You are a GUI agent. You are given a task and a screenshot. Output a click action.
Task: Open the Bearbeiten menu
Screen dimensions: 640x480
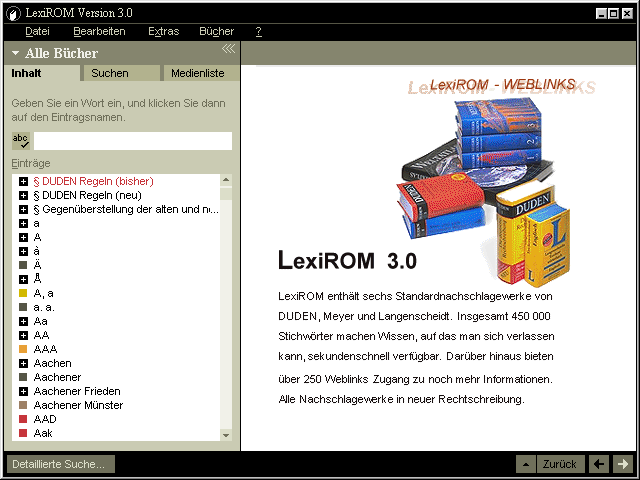click(x=99, y=31)
